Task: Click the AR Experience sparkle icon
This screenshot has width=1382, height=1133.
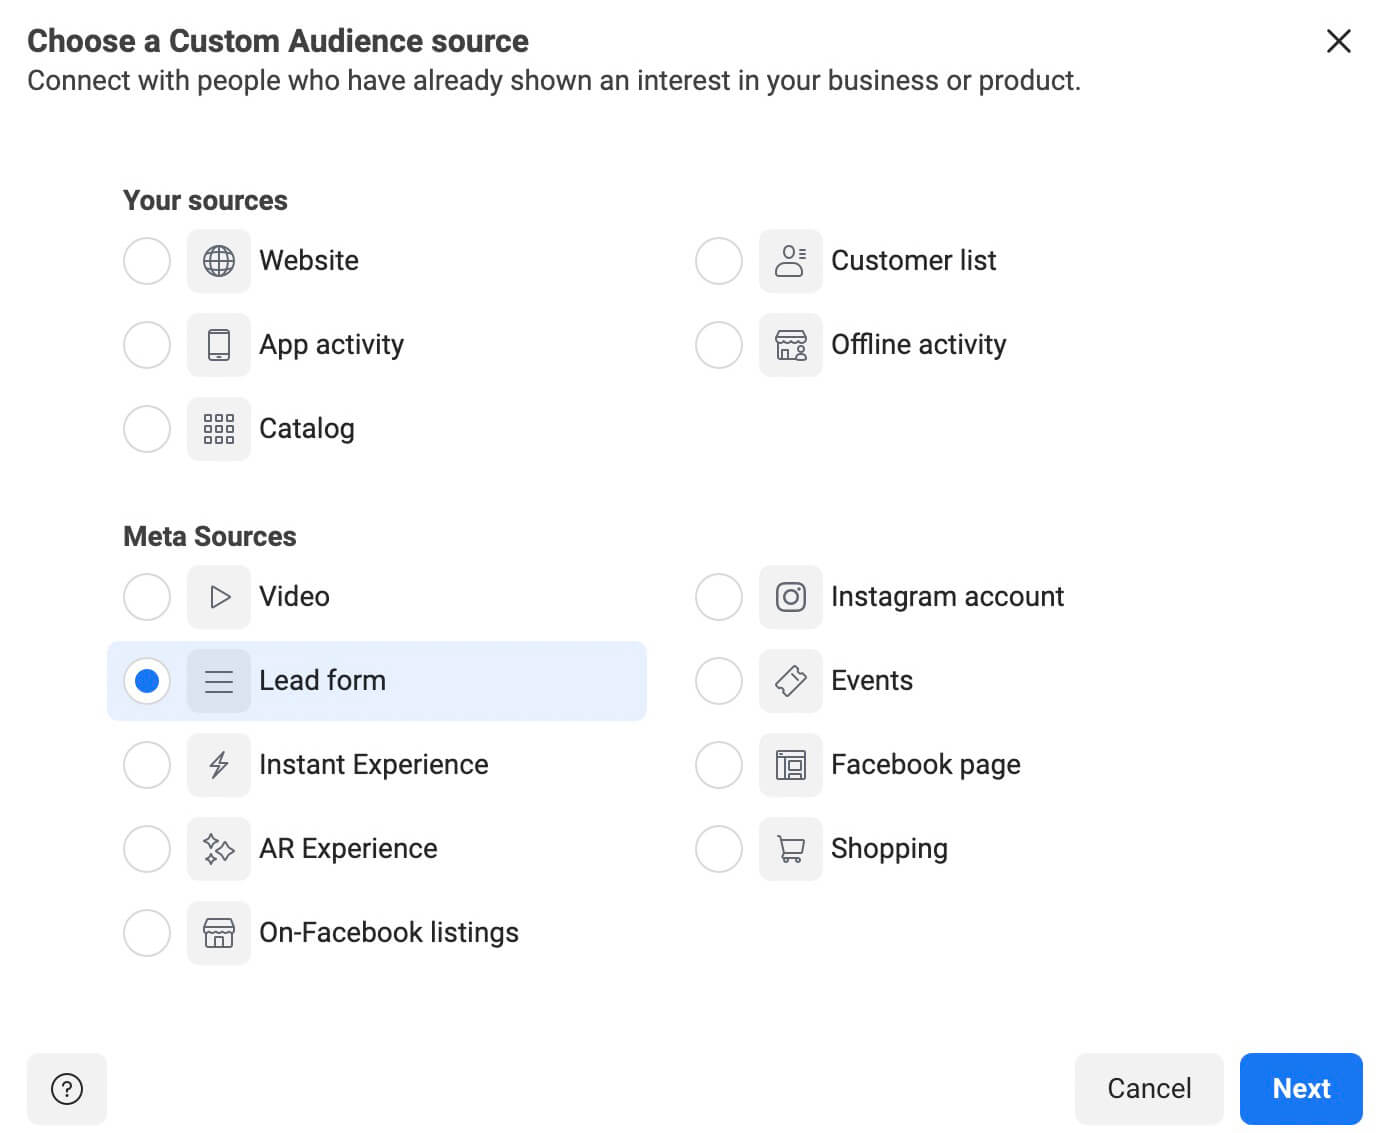Action: point(218,849)
